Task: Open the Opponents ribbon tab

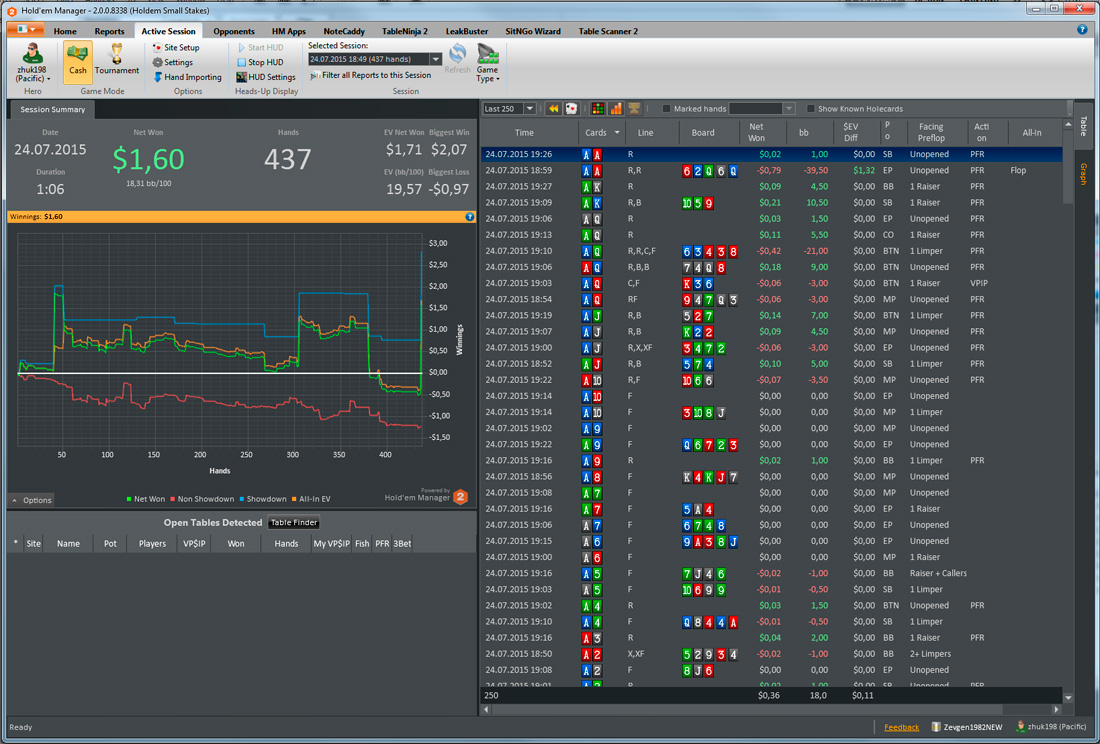Action: (234, 31)
